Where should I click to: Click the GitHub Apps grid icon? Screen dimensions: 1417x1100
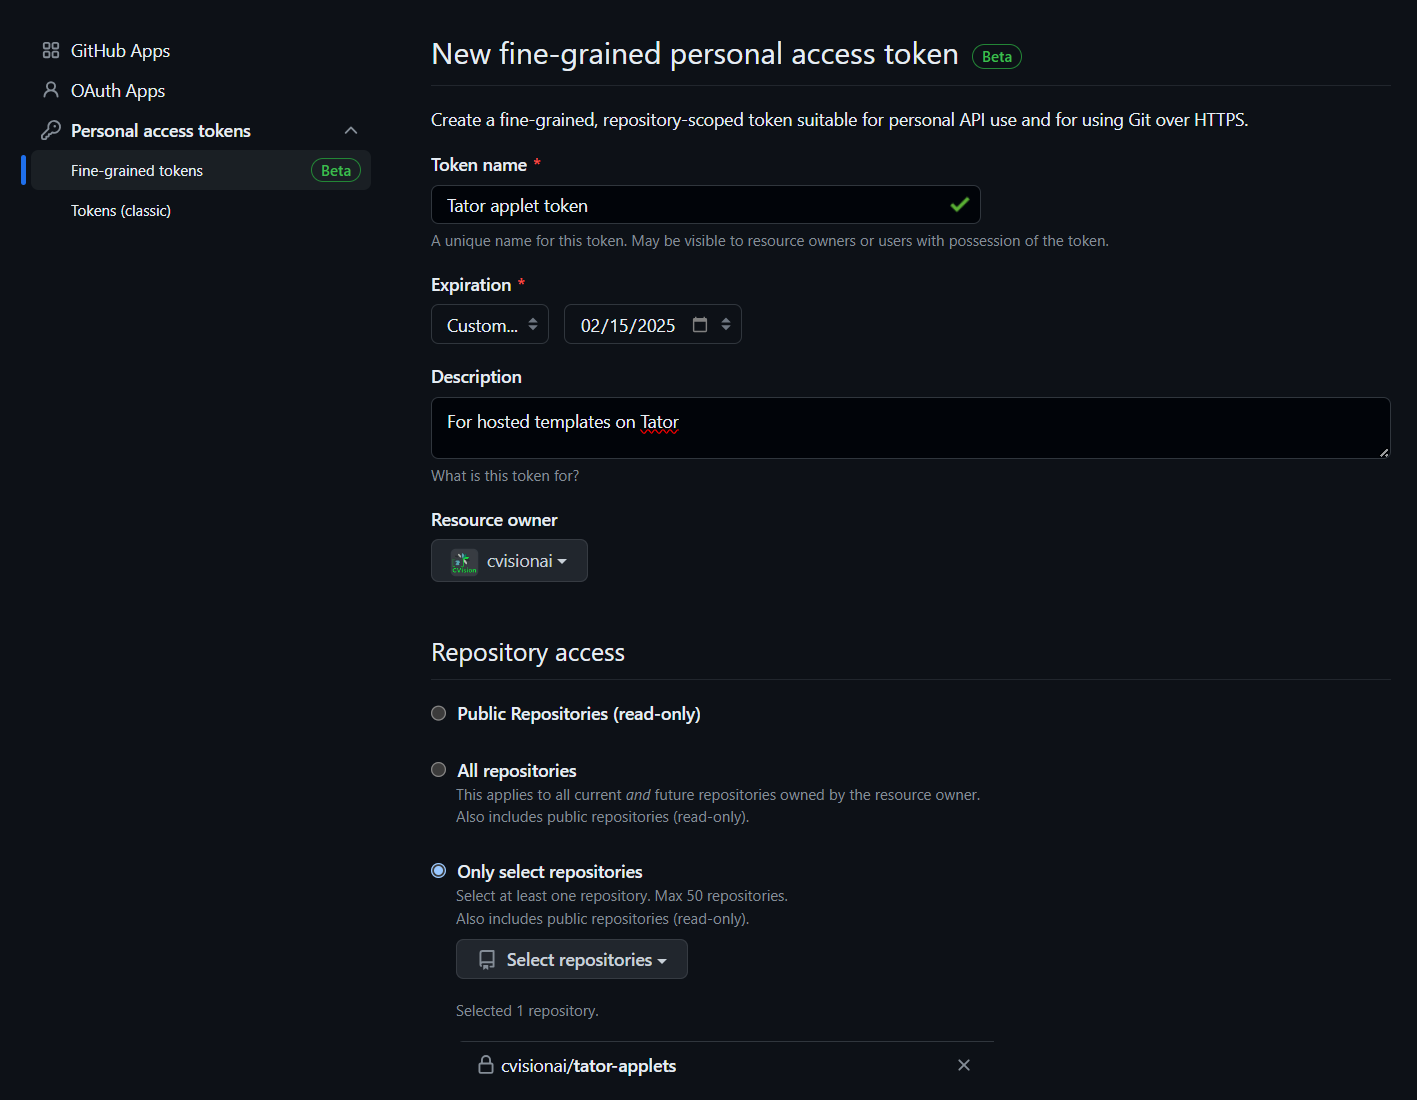[51, 51]
